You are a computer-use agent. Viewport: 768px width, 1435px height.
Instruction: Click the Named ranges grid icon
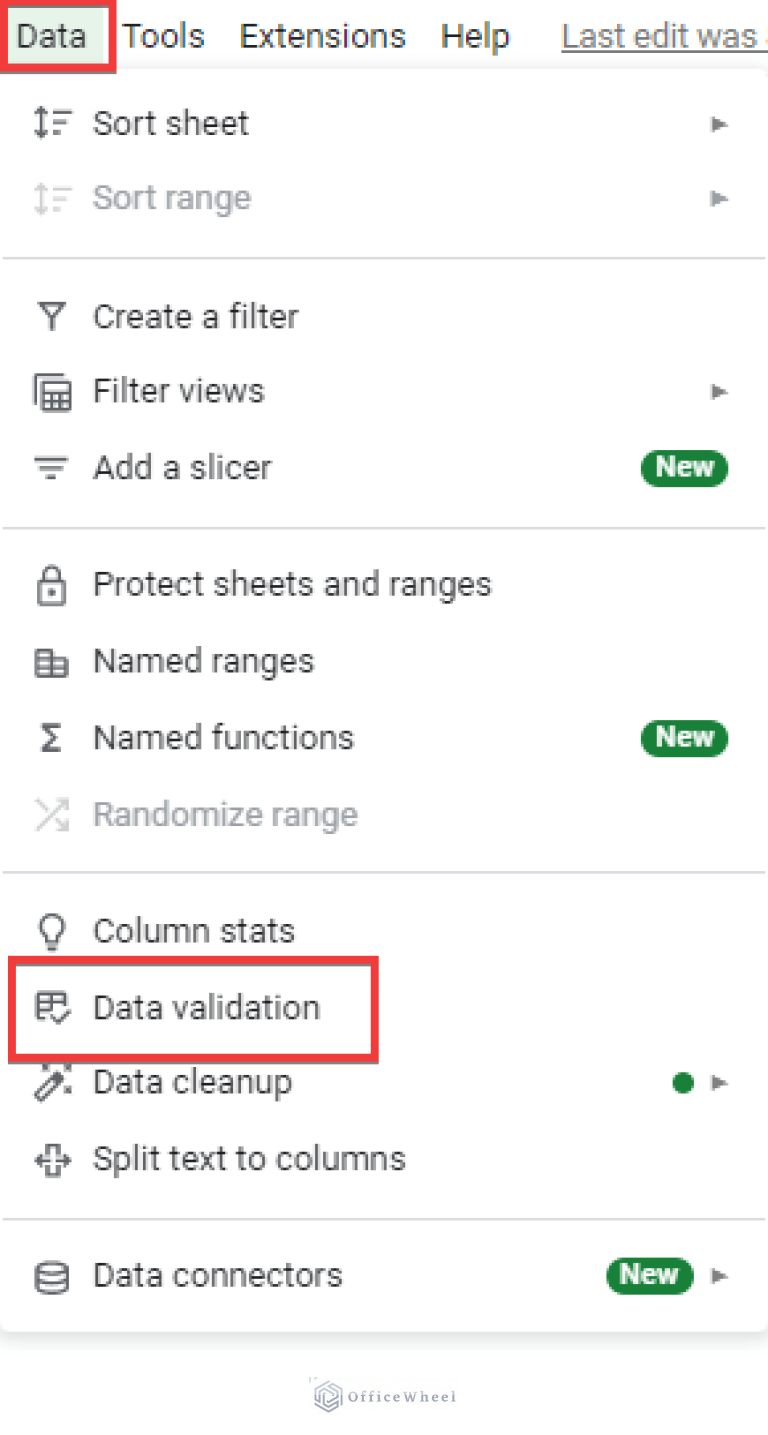pyautogui.click(x=51, y=662)
